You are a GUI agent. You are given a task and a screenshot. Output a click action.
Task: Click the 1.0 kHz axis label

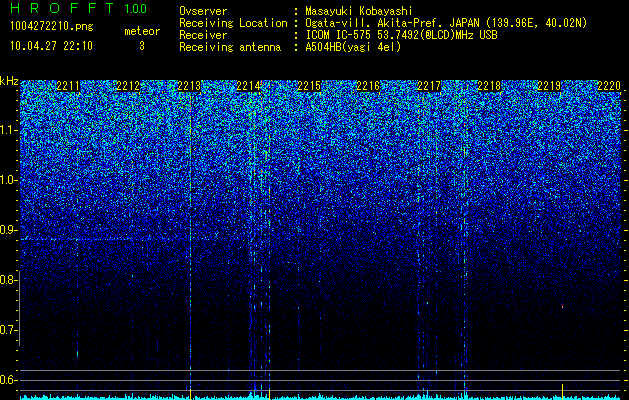[x=9, y=180]
